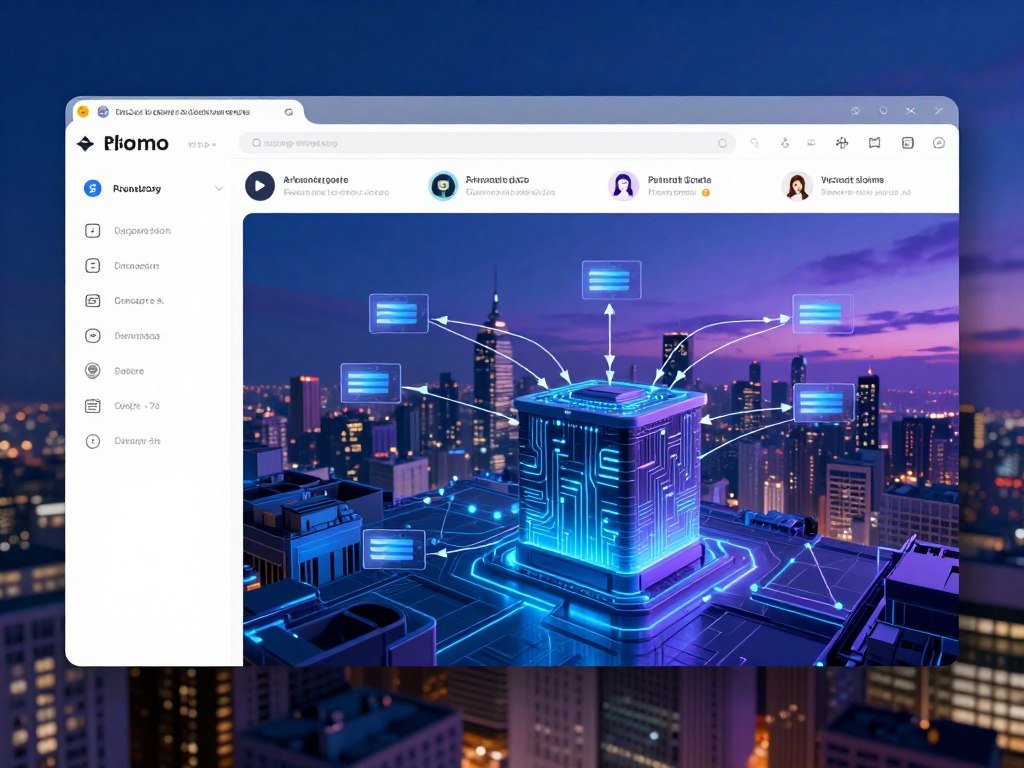Screen dimensions: 1024x768
Task: Click the faint small icon left of the crosshair
Action: click(x=811, y=143)
